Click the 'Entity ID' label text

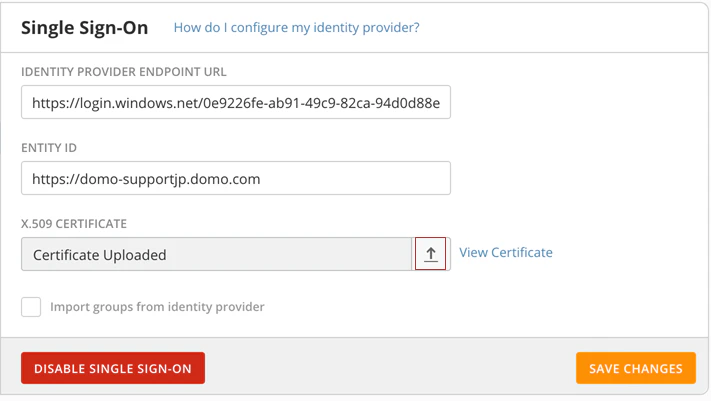click(49, 148)
